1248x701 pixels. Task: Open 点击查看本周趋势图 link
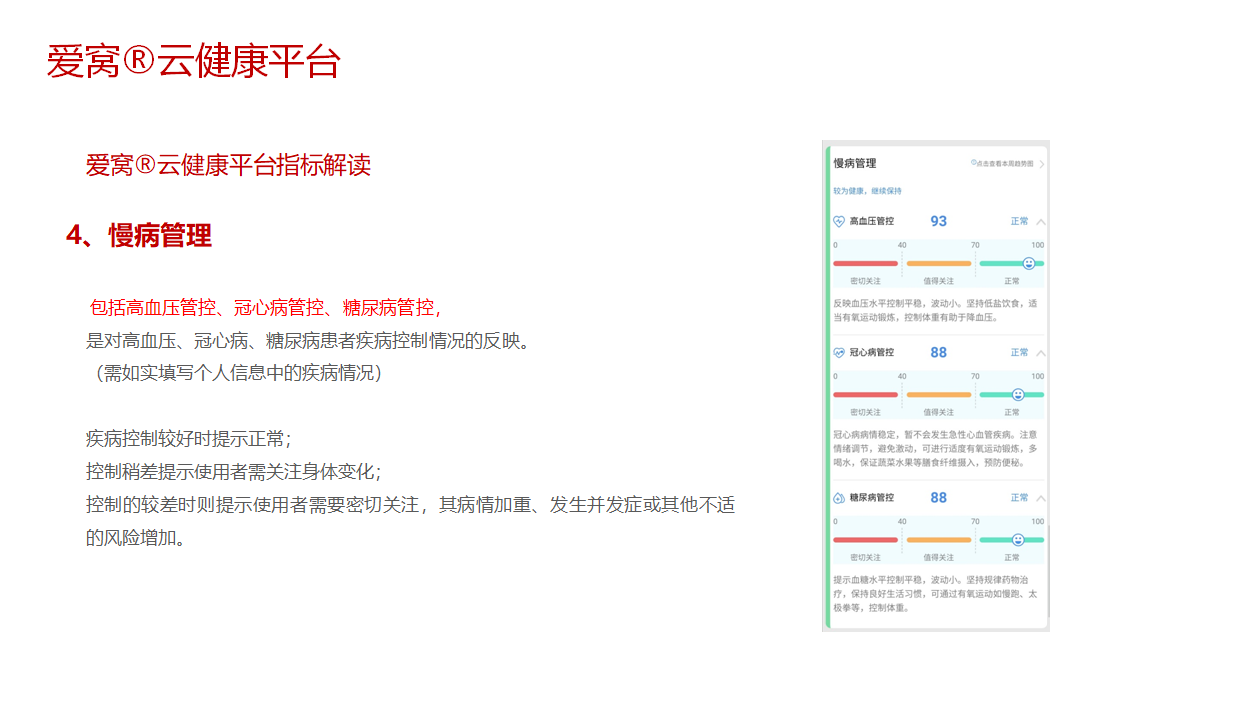click(x=1005, y=163)
